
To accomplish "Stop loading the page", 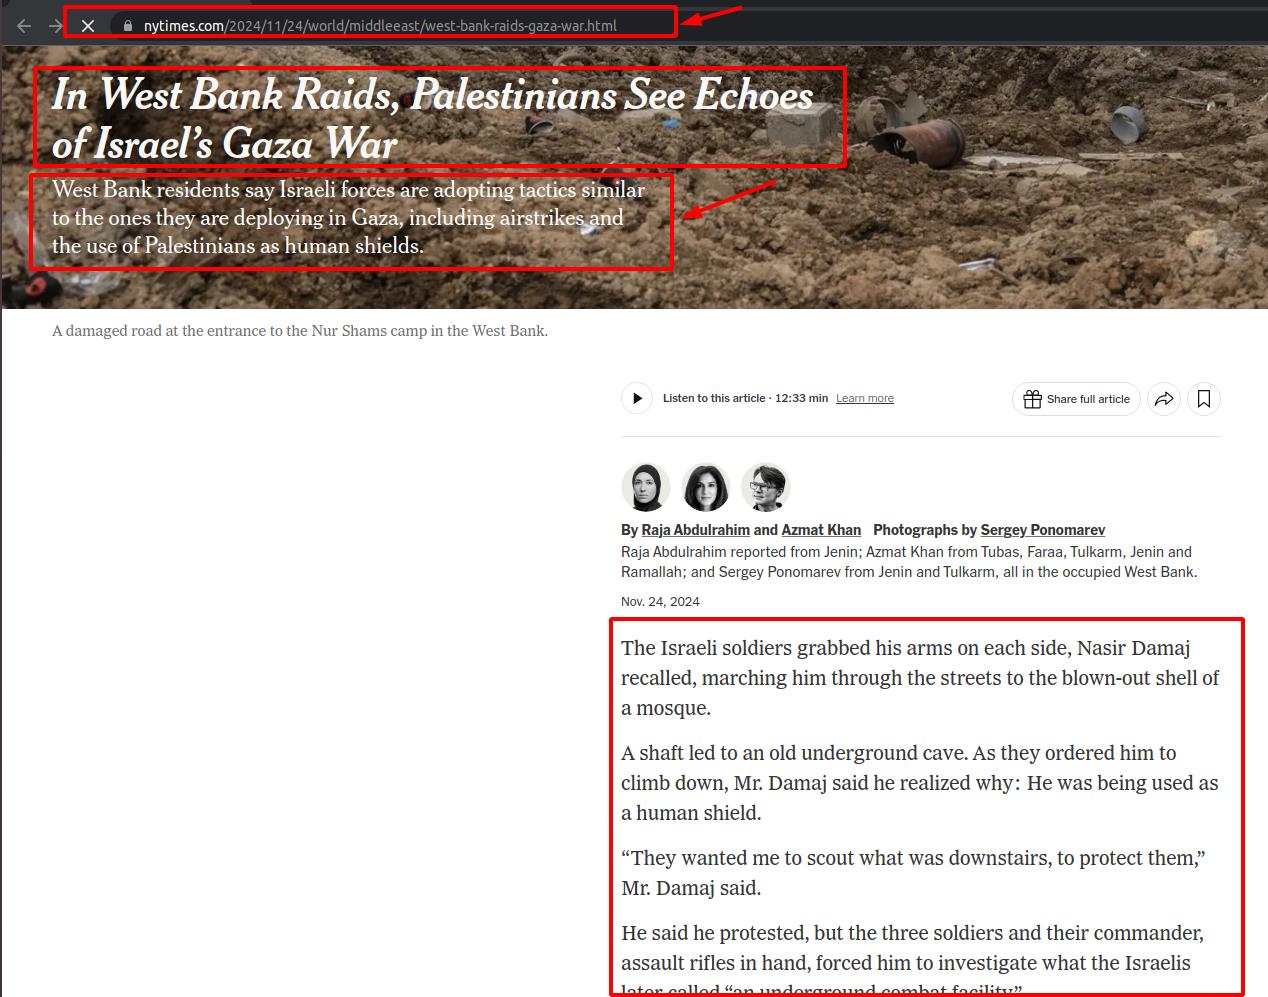I will 88,26.
